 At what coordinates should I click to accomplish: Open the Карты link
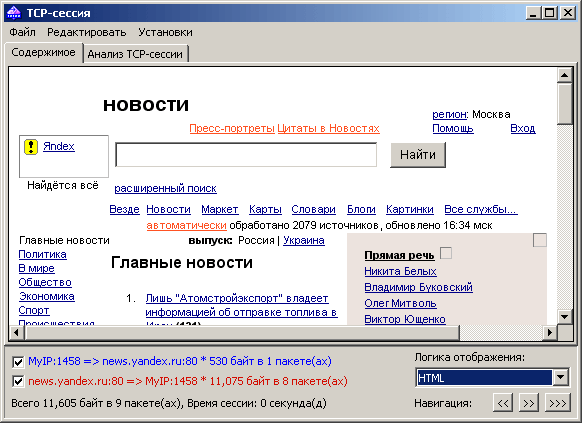(265, 209)
